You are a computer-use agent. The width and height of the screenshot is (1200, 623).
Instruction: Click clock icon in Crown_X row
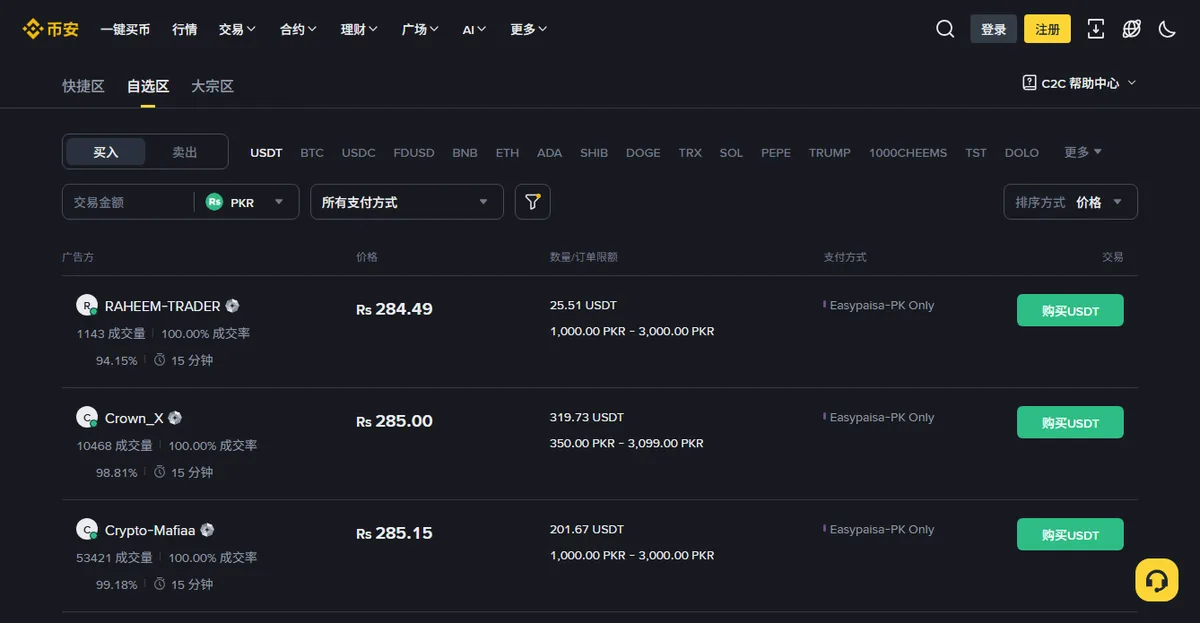click(159, 472)
